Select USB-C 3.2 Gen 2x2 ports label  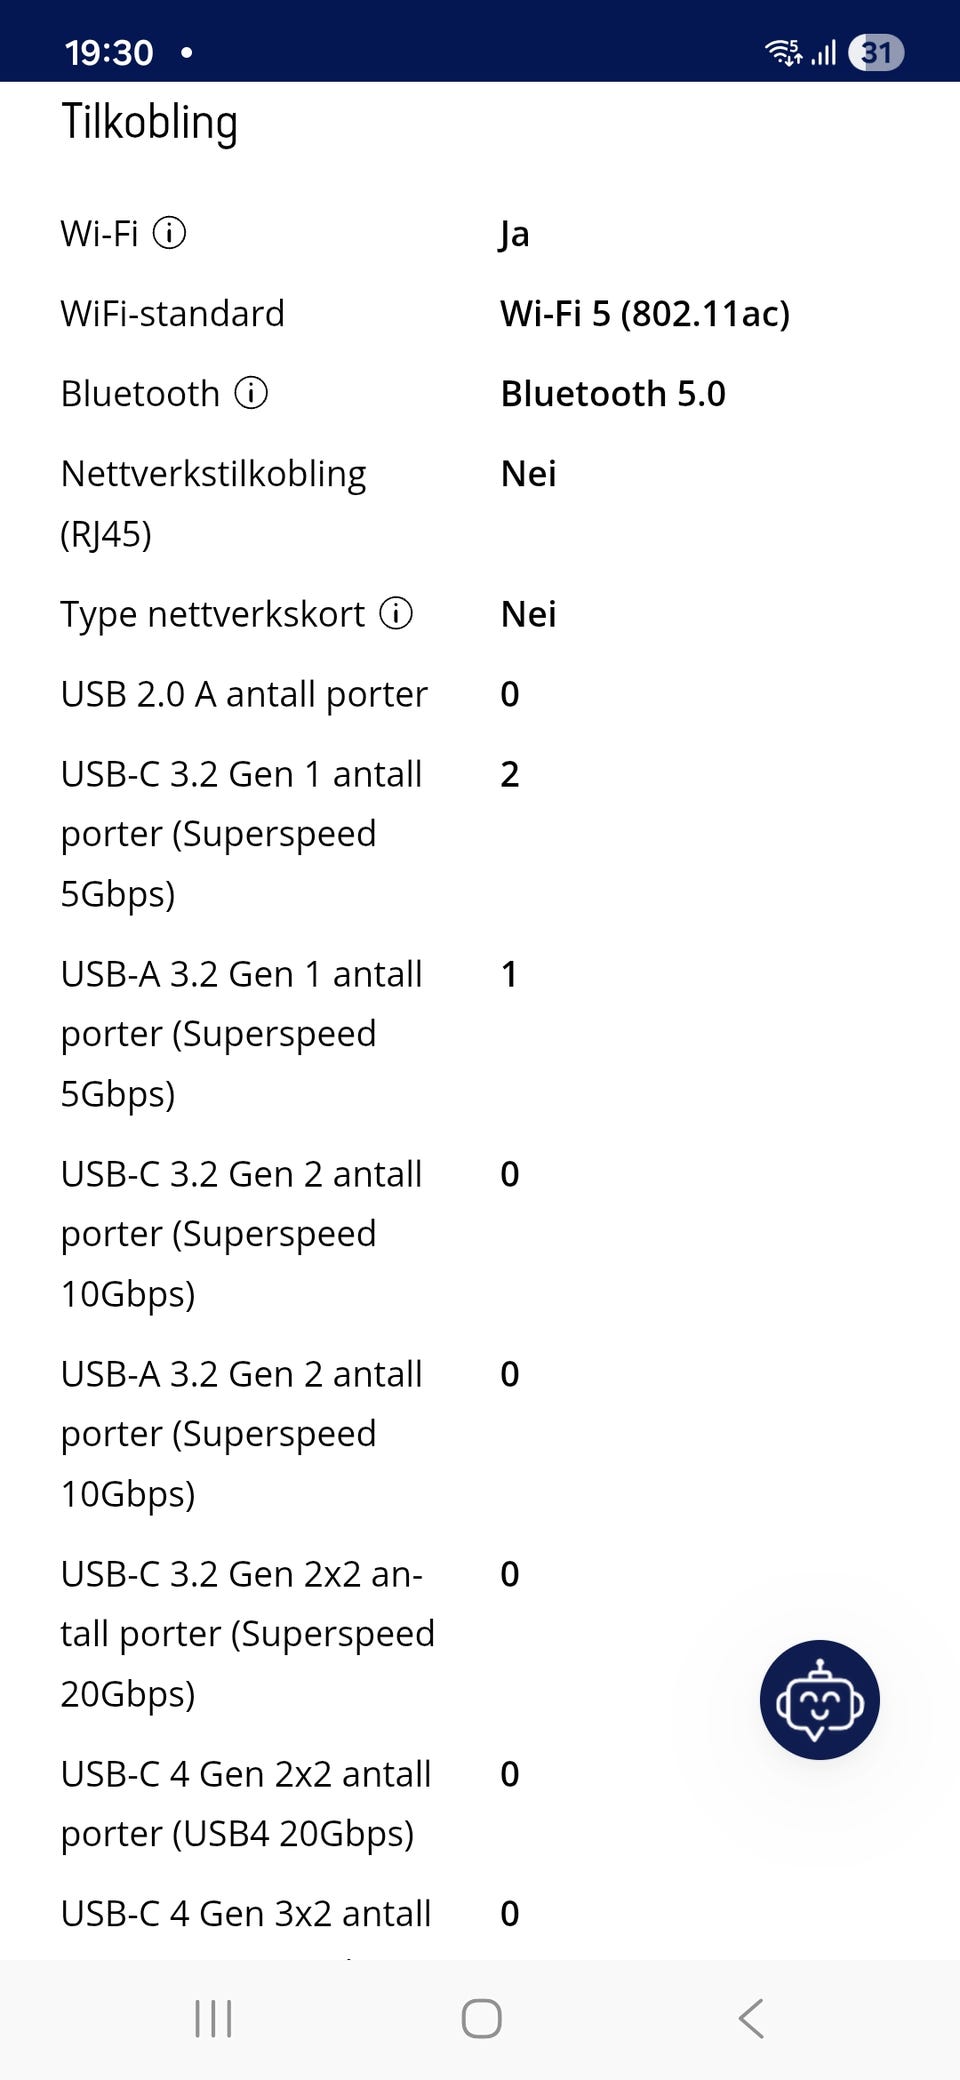[x=248, y=1633]
